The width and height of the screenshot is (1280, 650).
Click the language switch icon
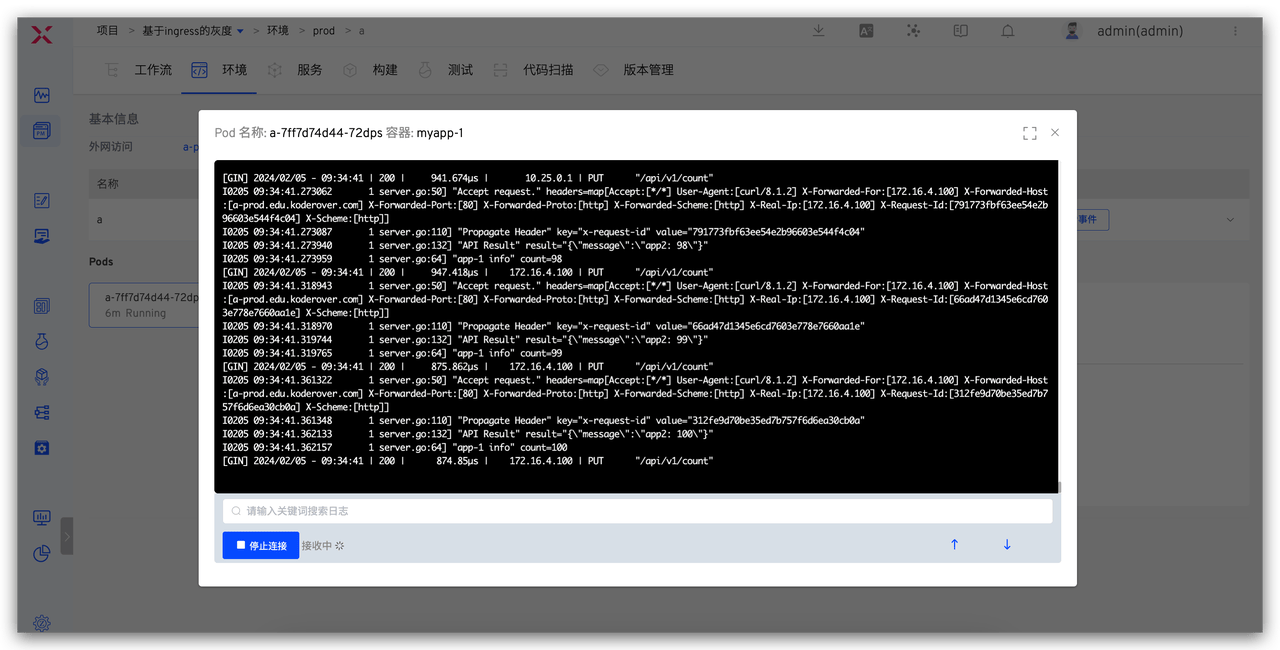pyautogui.click(x=866, y=31)
